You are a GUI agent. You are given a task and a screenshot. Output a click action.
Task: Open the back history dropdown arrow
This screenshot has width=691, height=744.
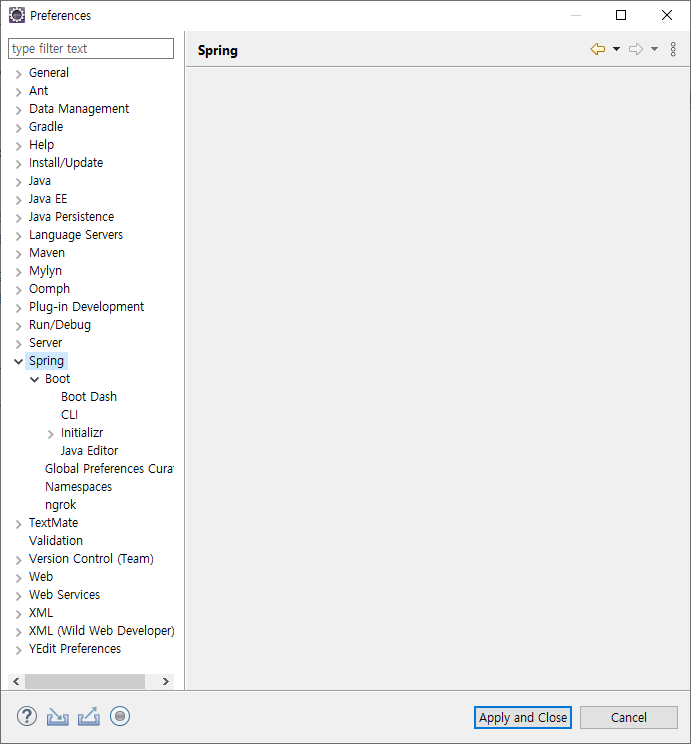click(616, 49)
